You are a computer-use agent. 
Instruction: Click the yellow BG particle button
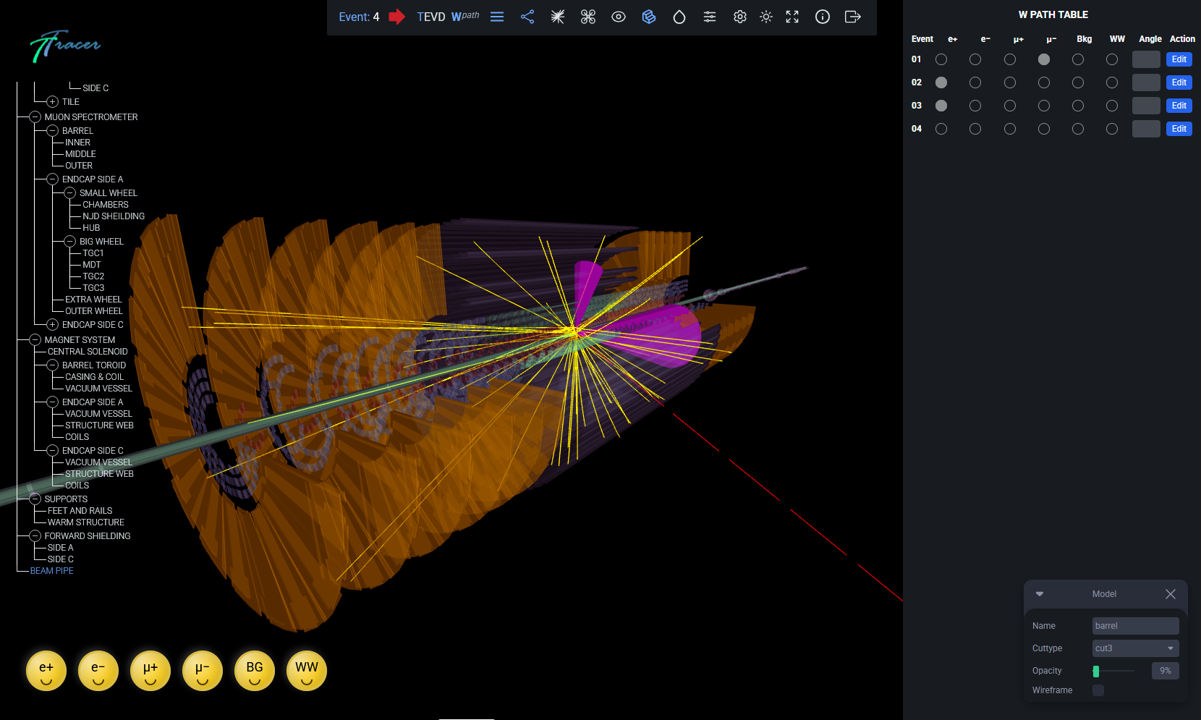(x=254, y=670)
